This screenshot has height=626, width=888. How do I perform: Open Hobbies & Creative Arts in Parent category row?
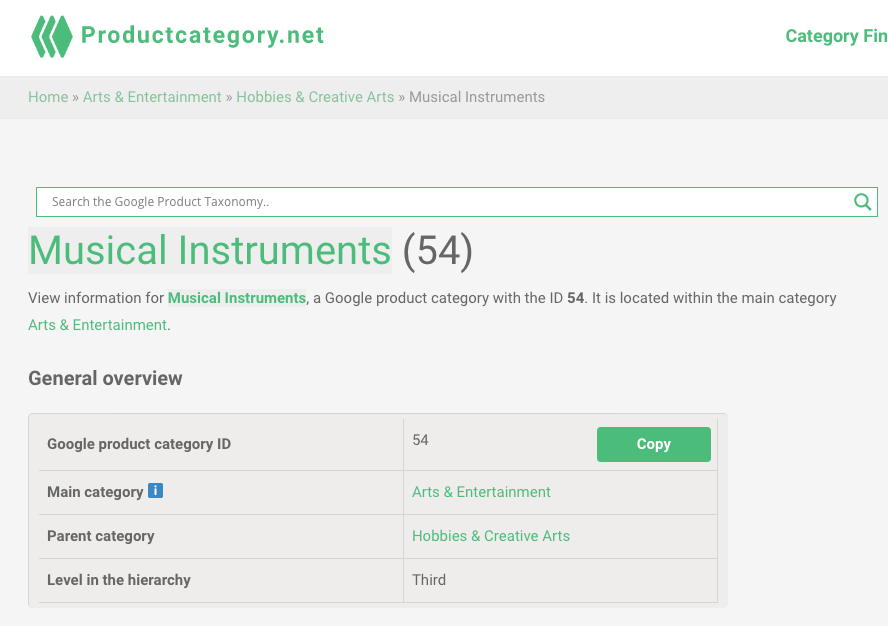pyautogui.click(x=490, y=536)
